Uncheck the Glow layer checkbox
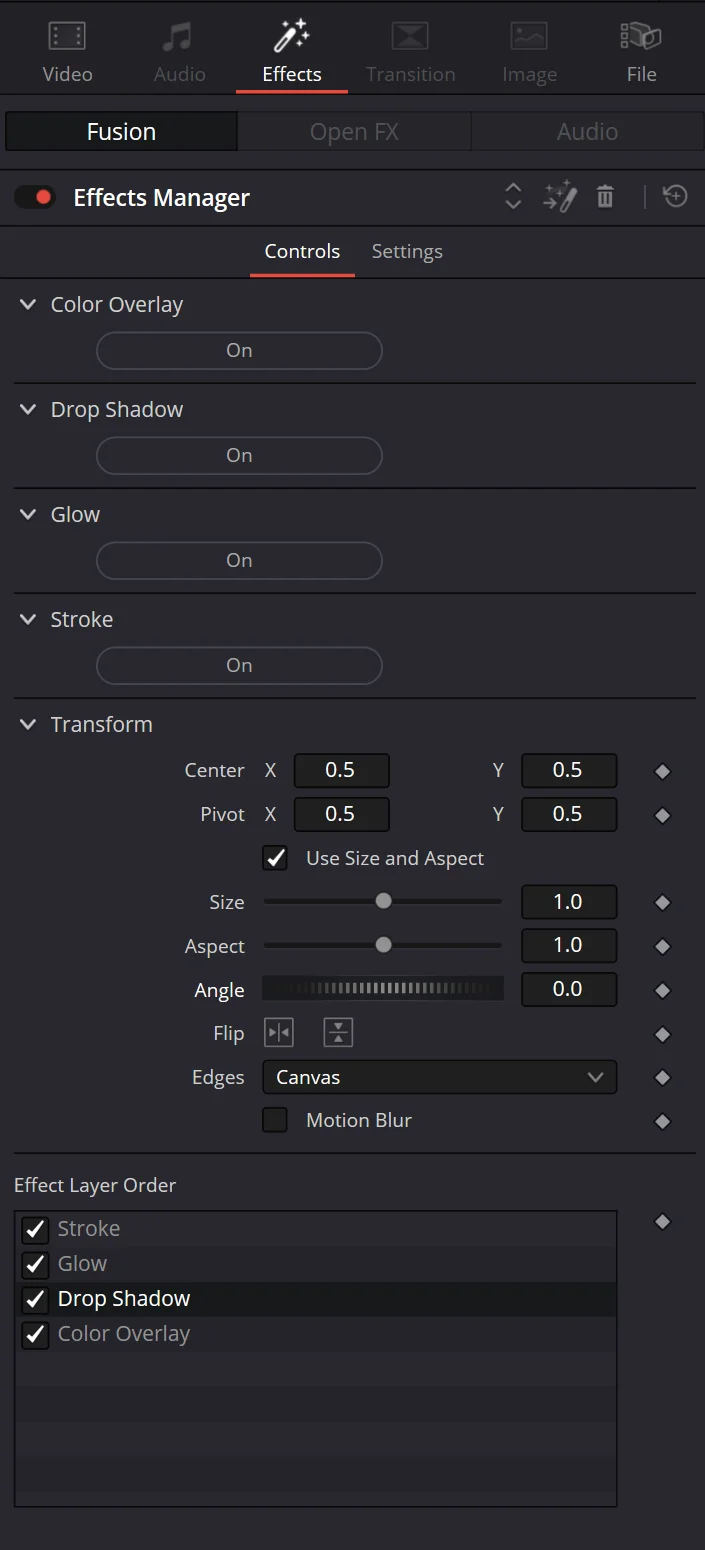Image resolution: width=705 pixels, height=1550 pixels. click(35, 1264)
